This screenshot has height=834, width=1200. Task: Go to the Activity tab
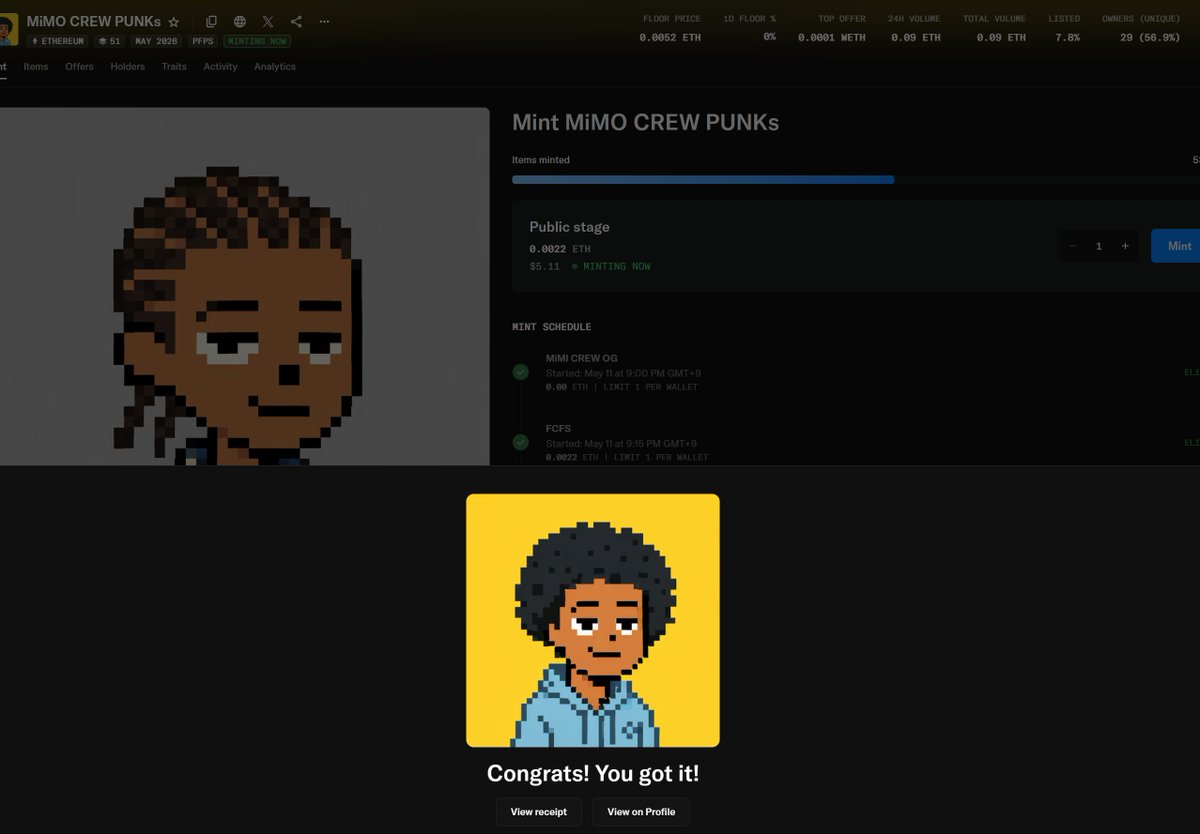click(220, 67)
